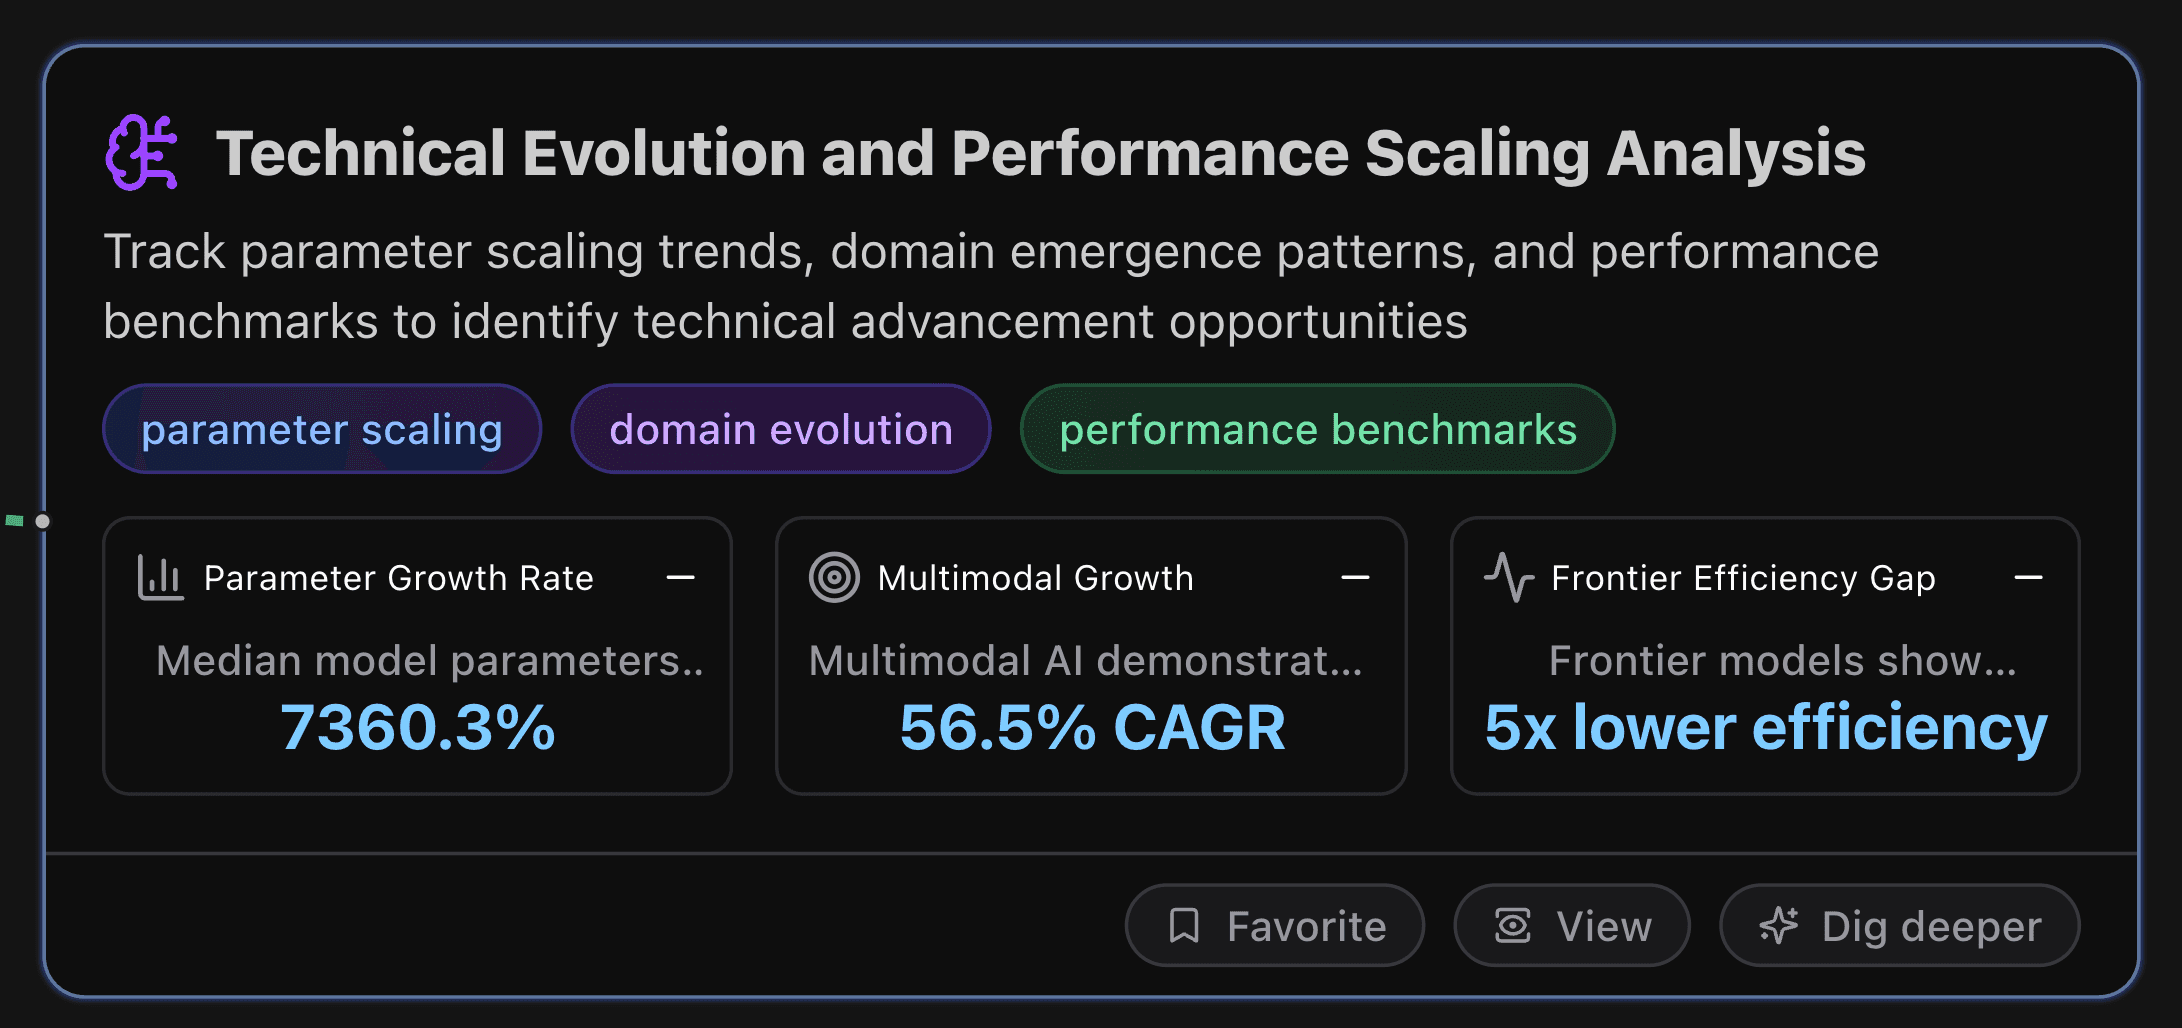Select the Technical Evolution analysis card title
2182x1028 pixels.
pyautogui.click(x=1042, y=152)
